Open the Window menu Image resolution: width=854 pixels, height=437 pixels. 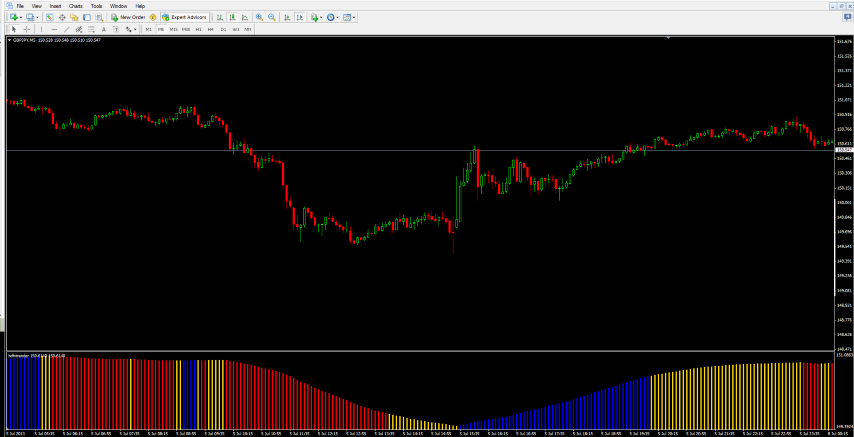click(118, 6)
